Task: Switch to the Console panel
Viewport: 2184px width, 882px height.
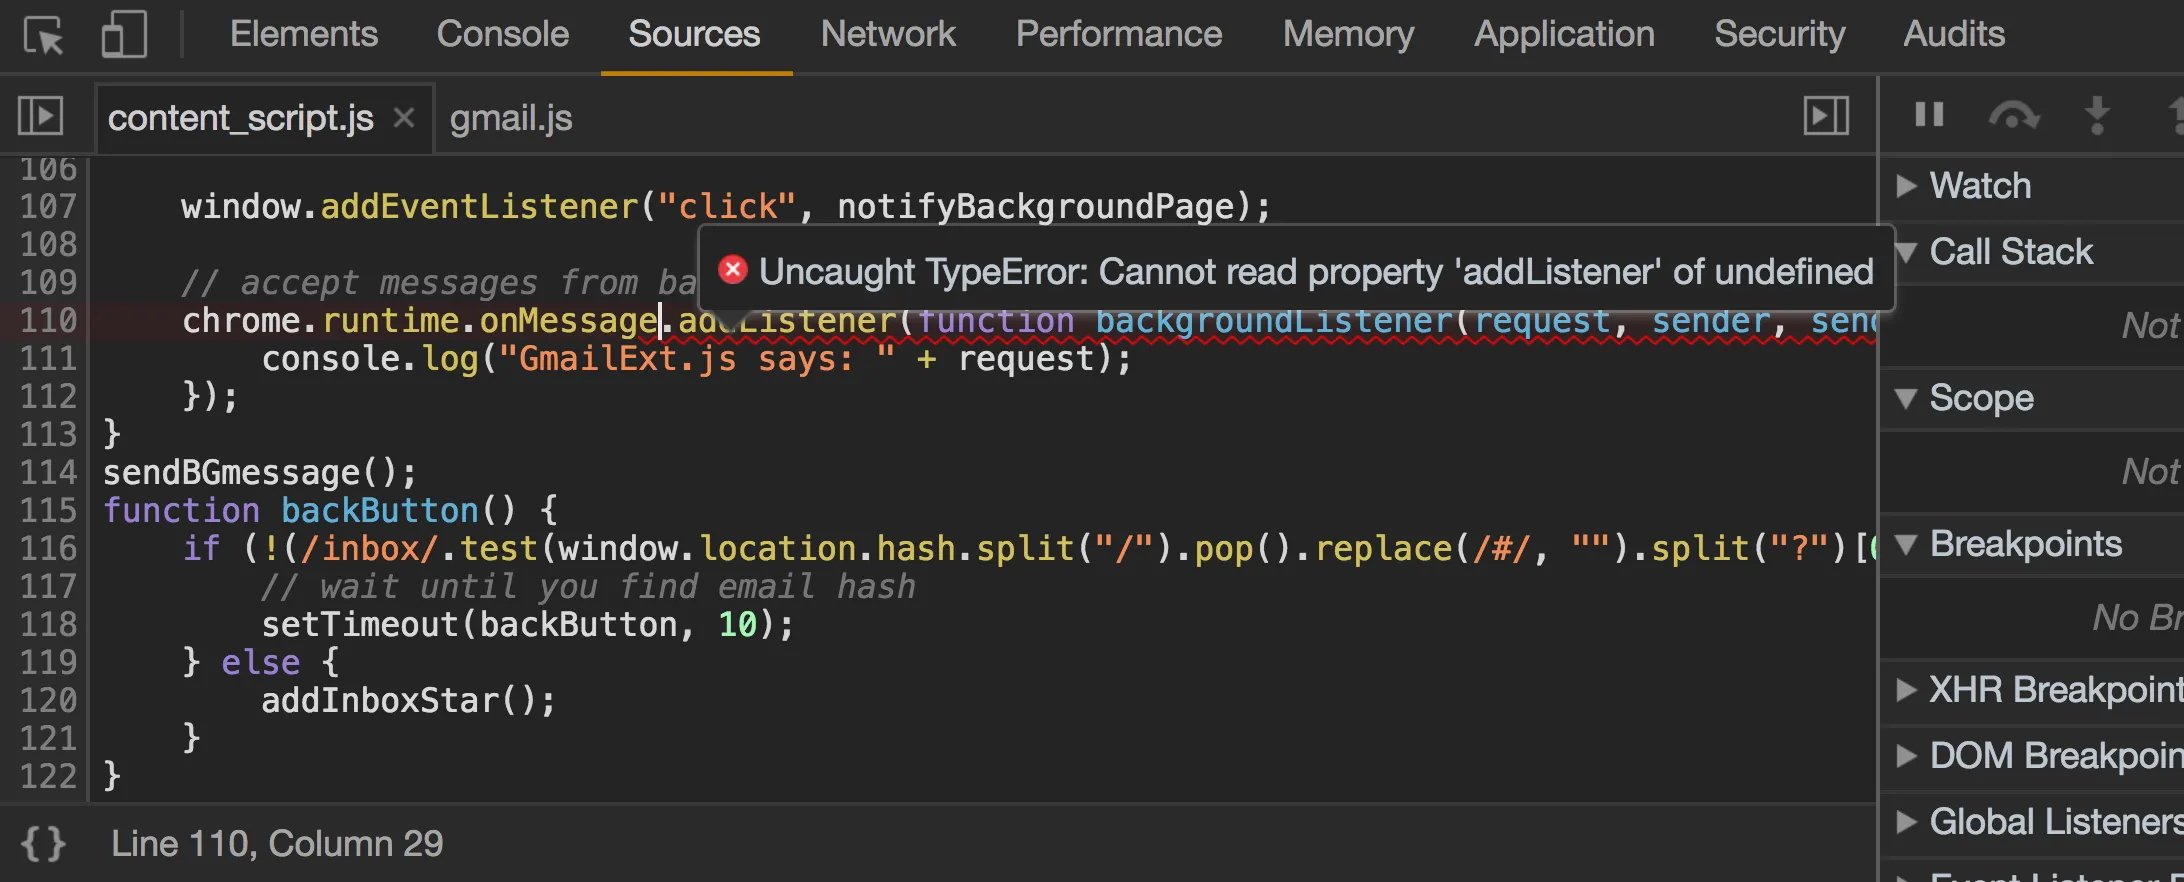Action: [x=502, y=34]
